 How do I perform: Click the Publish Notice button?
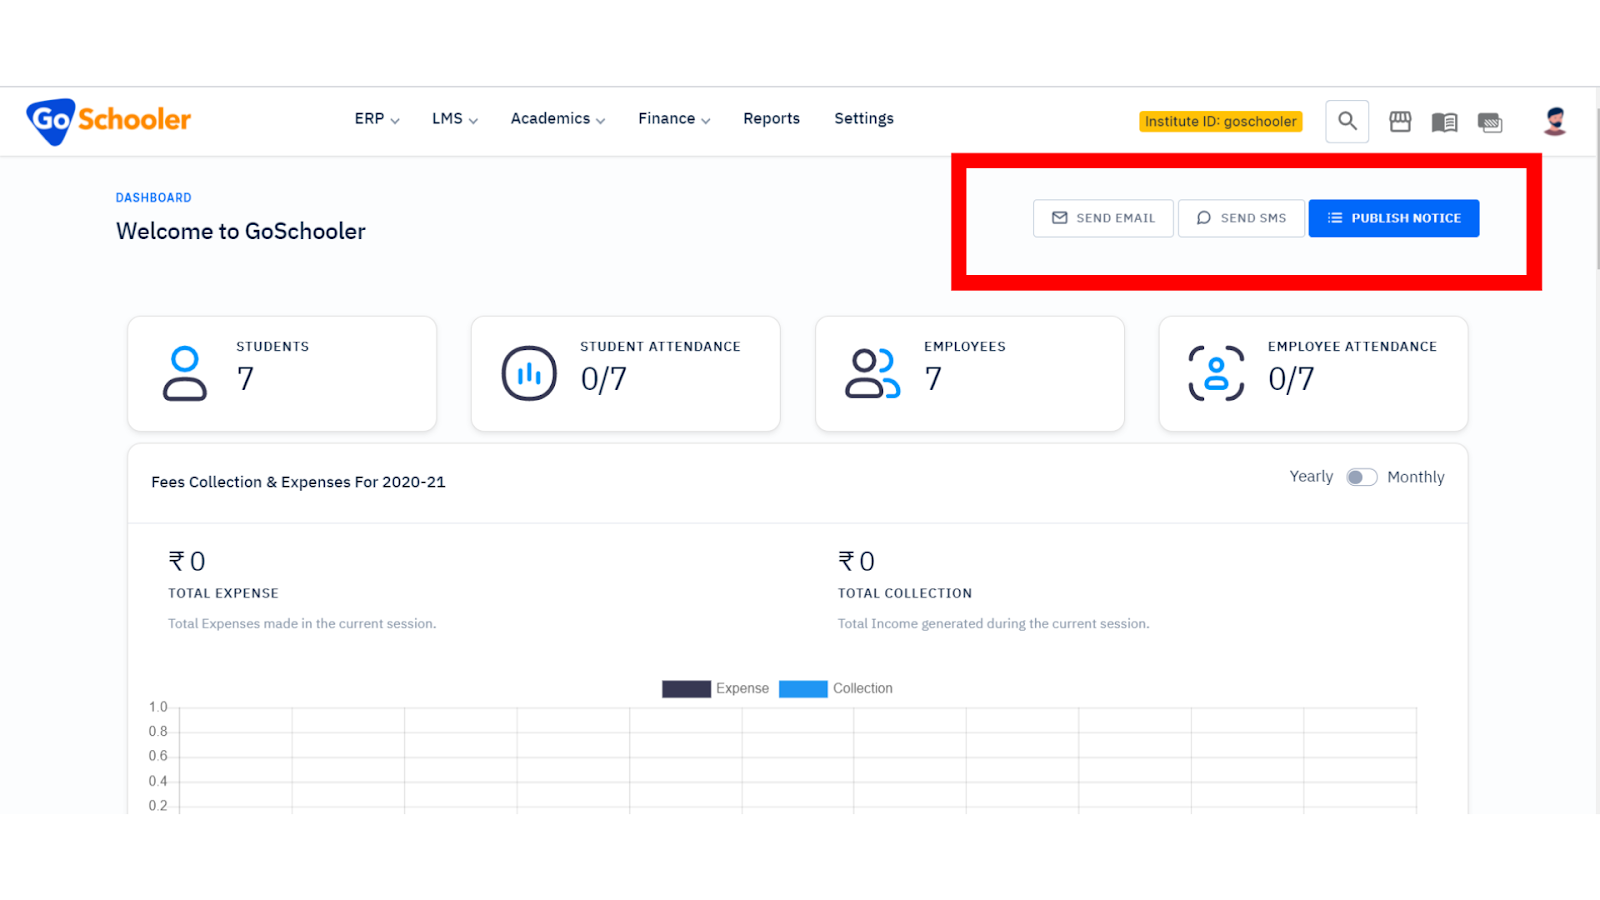pos(1394,218)
